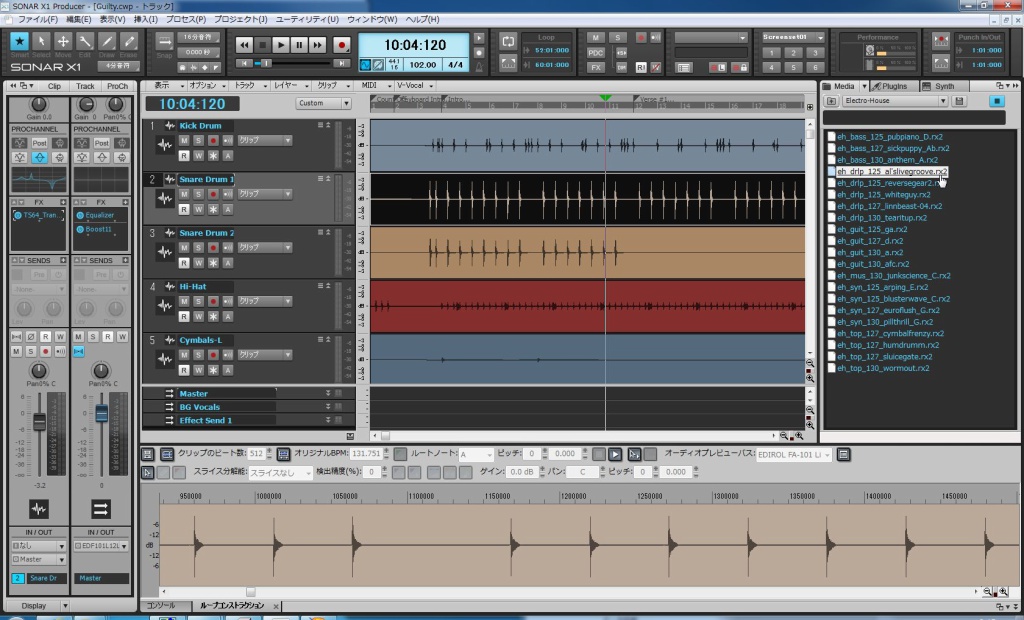Image resolution: width=1024 pixels, height=620 pixels.
Task: Toggle the Loop on/off button
Action: (x=508, y=41)
